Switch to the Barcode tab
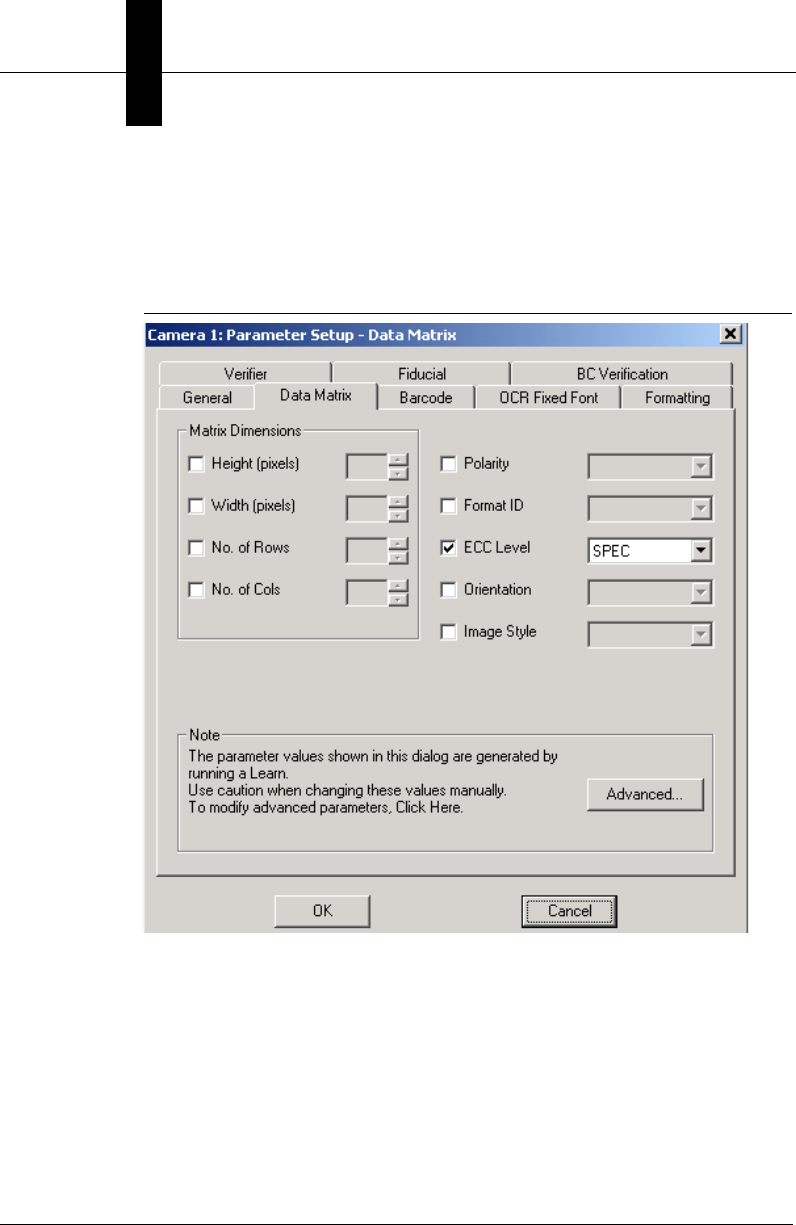 [426, 398]
